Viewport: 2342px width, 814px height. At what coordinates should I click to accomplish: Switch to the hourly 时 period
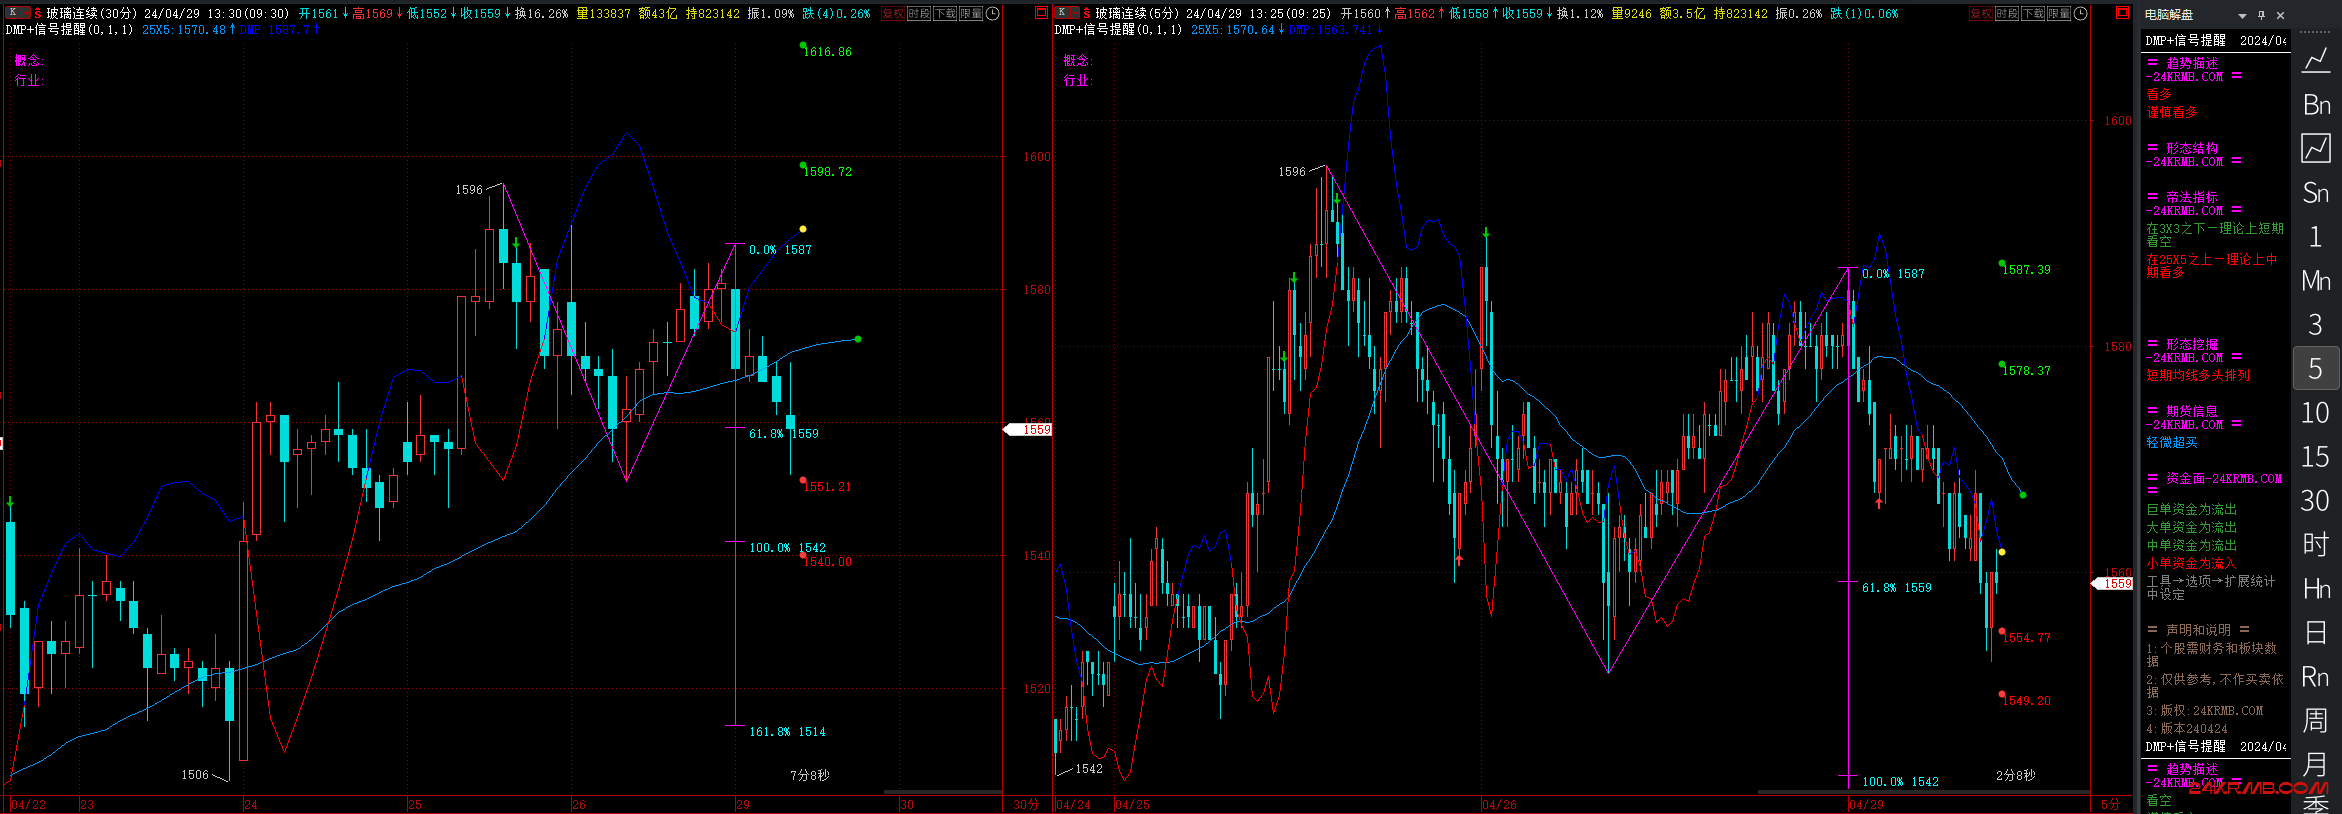click(2316, 545)
